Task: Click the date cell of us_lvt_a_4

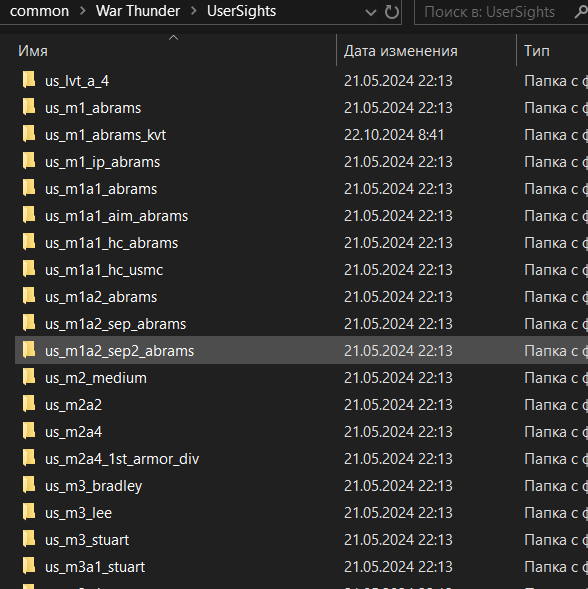Action: [x=398, y=81]
